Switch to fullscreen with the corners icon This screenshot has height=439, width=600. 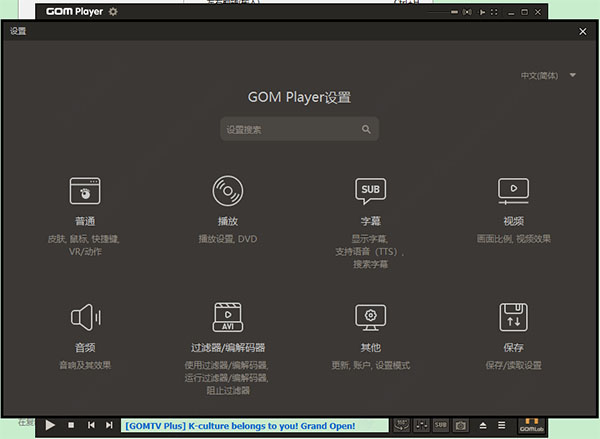[494, 12]
